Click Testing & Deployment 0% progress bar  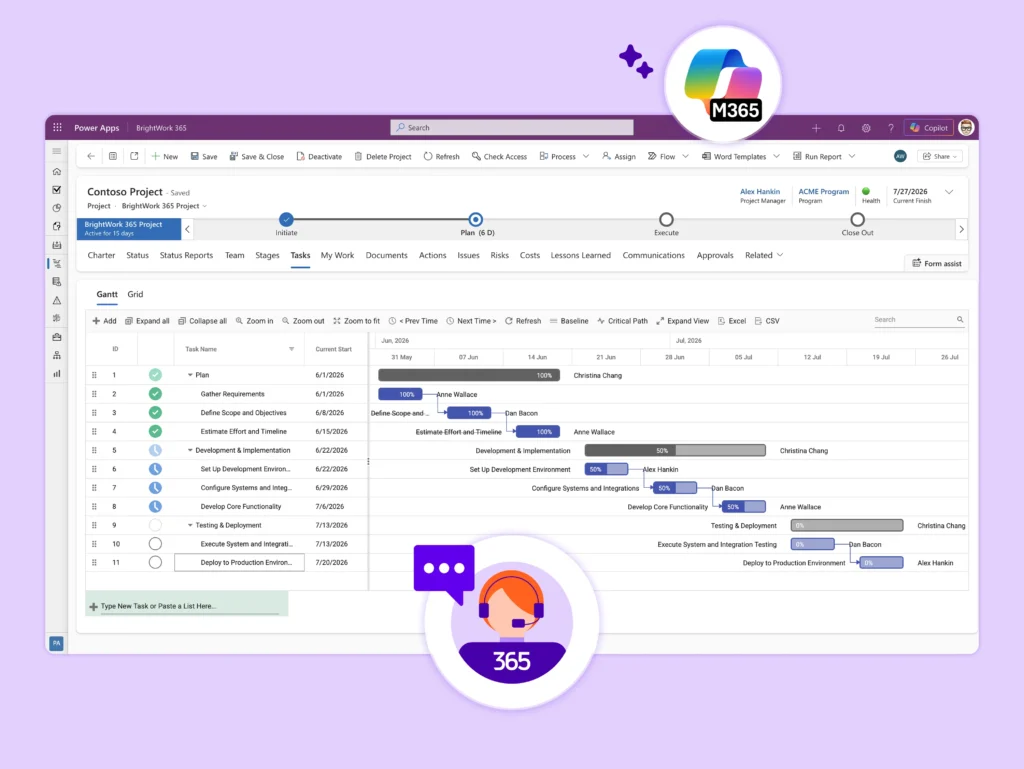[x=847, y=526]
